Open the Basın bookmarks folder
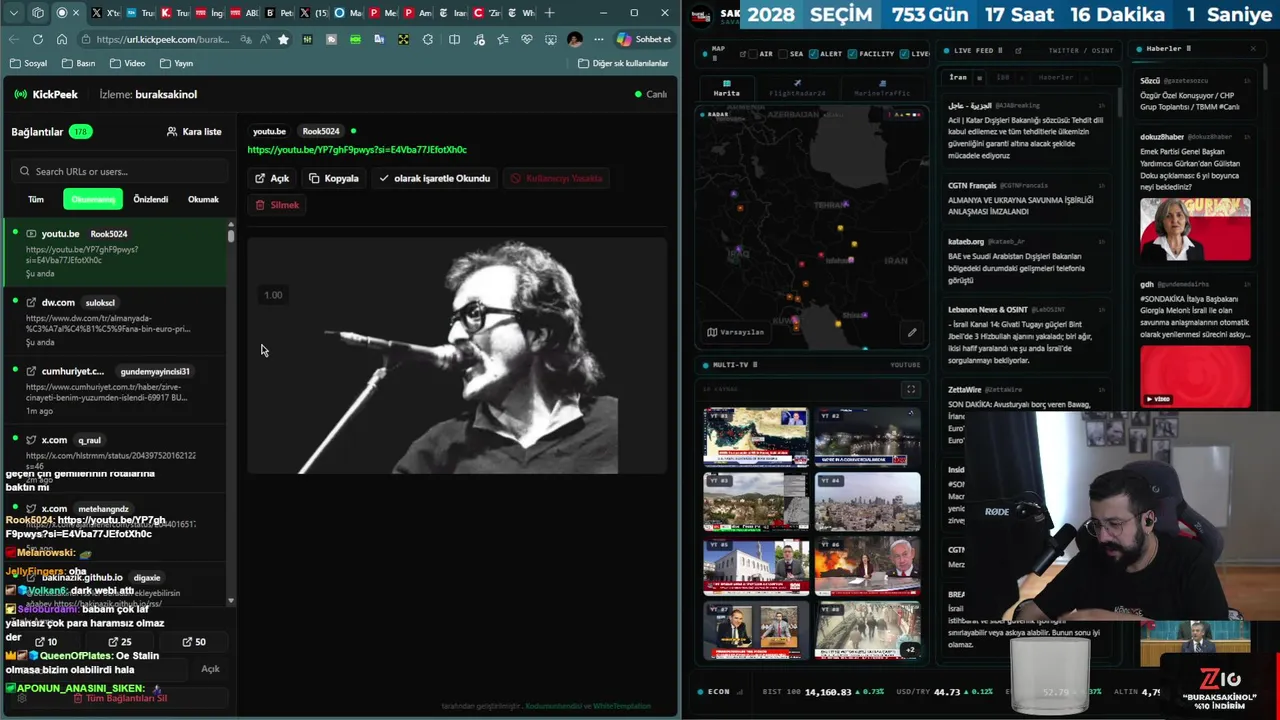This screenshot has width=1280, height=720. click(x=78, y=63)
